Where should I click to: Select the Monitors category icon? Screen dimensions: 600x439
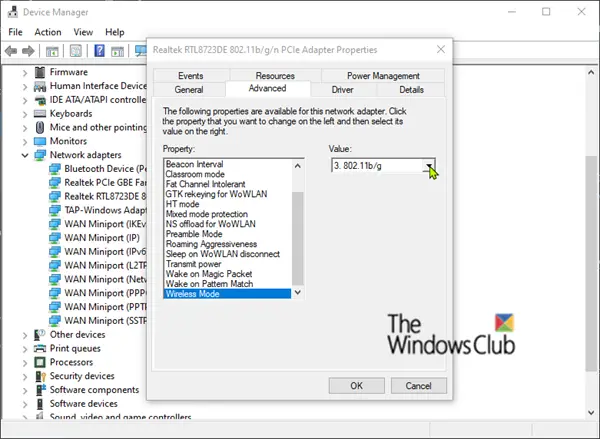coord(39,141)
